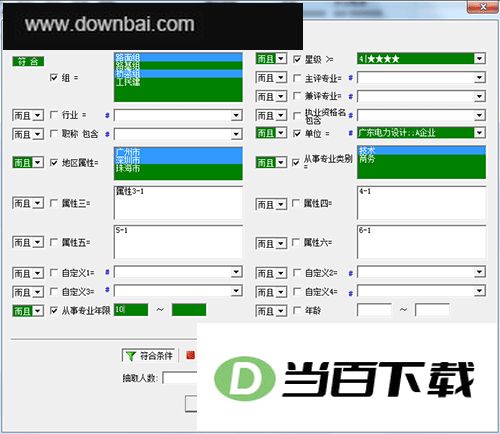This screenshot has width=500, height=434.
Task: Enable the 自定义1= checkbox
Action: (x=54, y=273)
